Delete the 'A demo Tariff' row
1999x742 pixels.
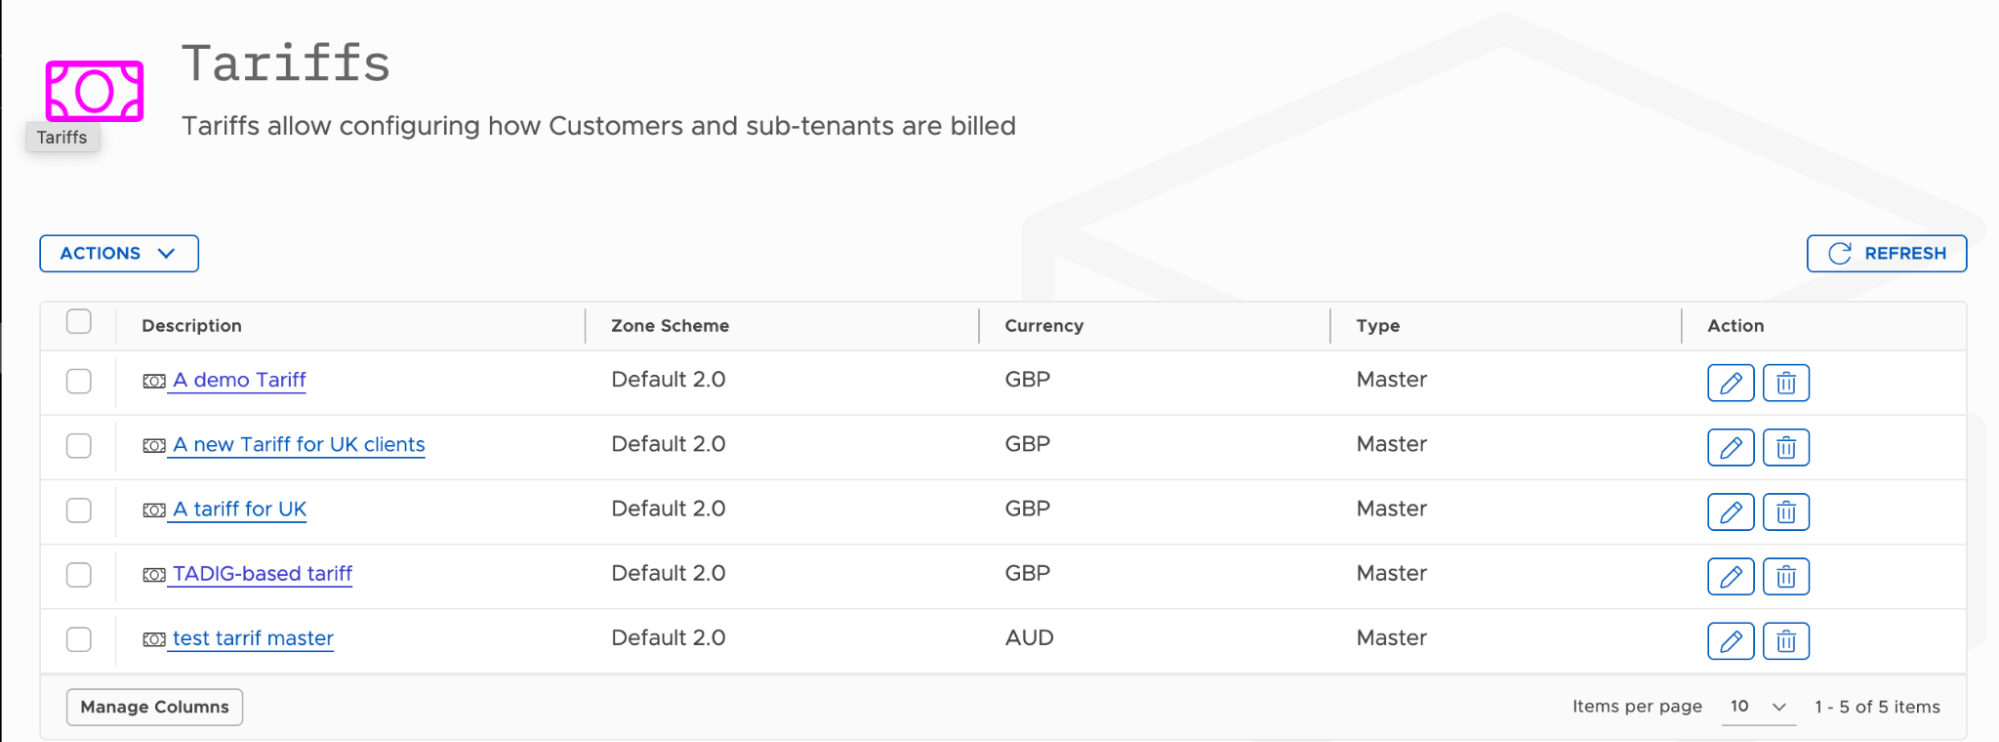1786,383
